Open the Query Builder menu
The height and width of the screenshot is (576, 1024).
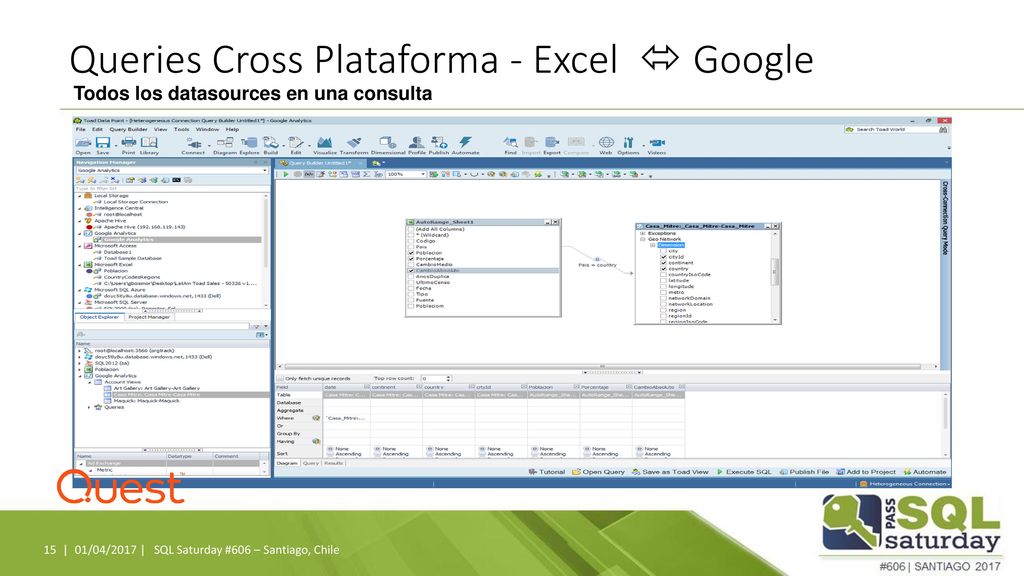click(128, 129)
